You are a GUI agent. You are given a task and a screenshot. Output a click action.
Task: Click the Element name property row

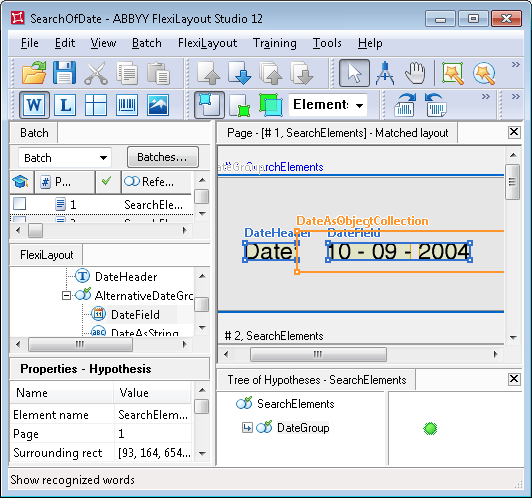[101, 415]
